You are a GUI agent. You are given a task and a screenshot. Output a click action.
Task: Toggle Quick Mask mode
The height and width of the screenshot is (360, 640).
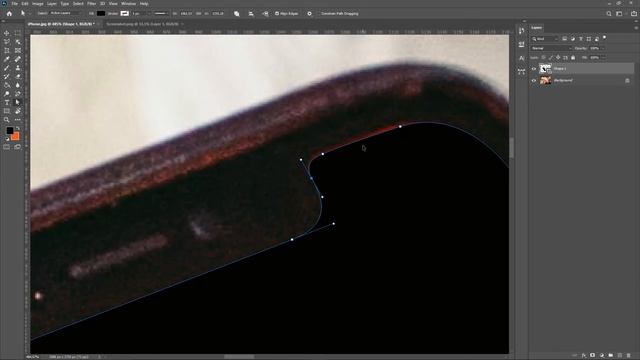(x=7, y=147)
